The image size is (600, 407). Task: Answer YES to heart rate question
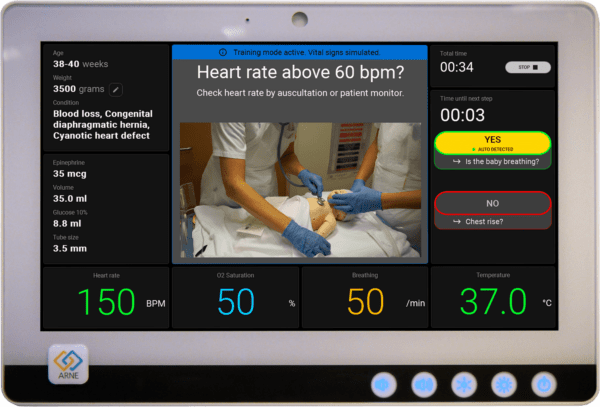click(x=492, y=143)
